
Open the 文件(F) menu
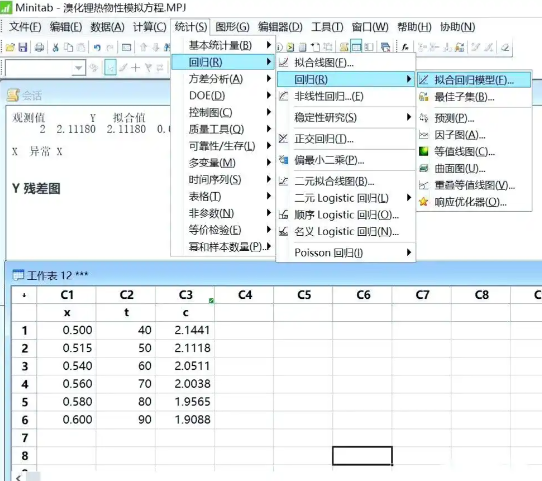tap(25, 27)
